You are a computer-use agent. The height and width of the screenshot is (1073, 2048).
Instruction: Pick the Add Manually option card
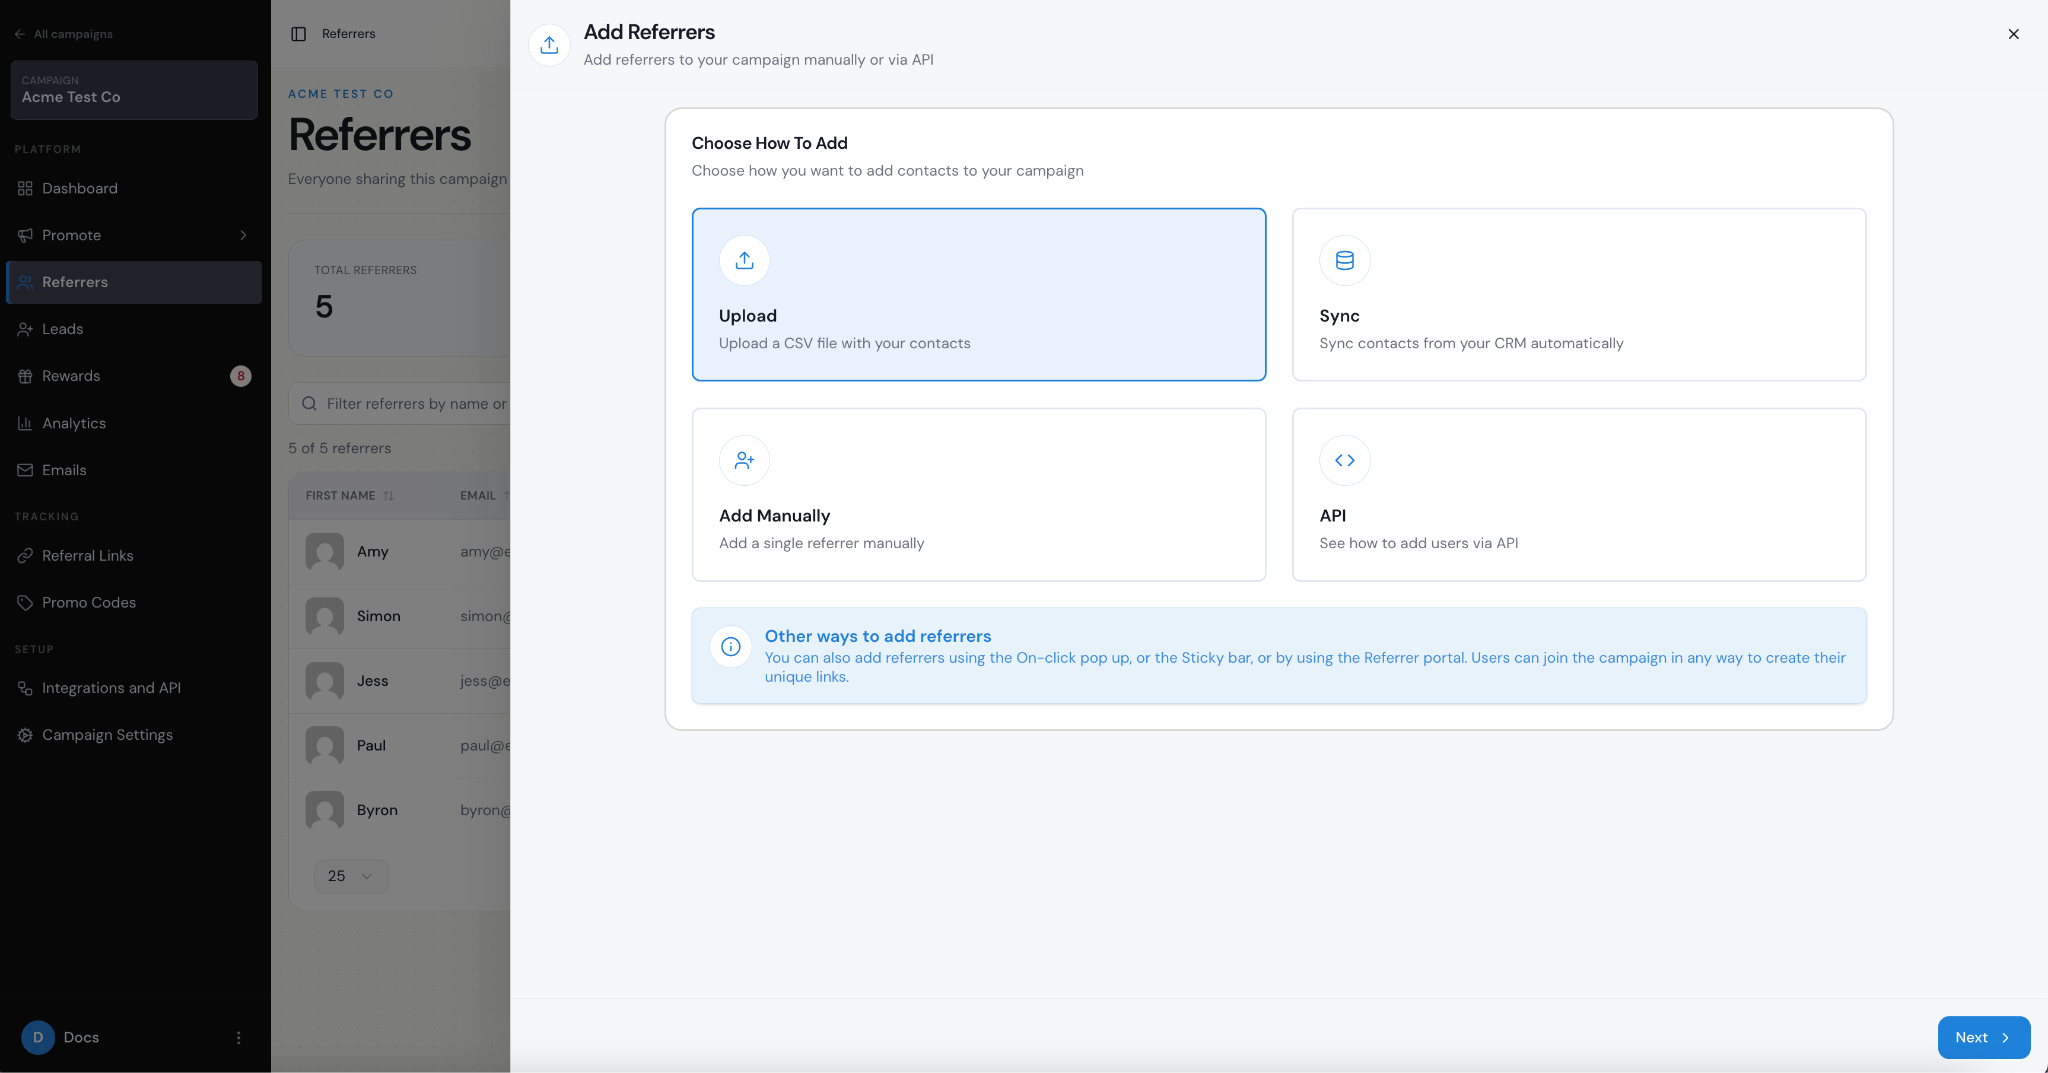coord(978,494)
